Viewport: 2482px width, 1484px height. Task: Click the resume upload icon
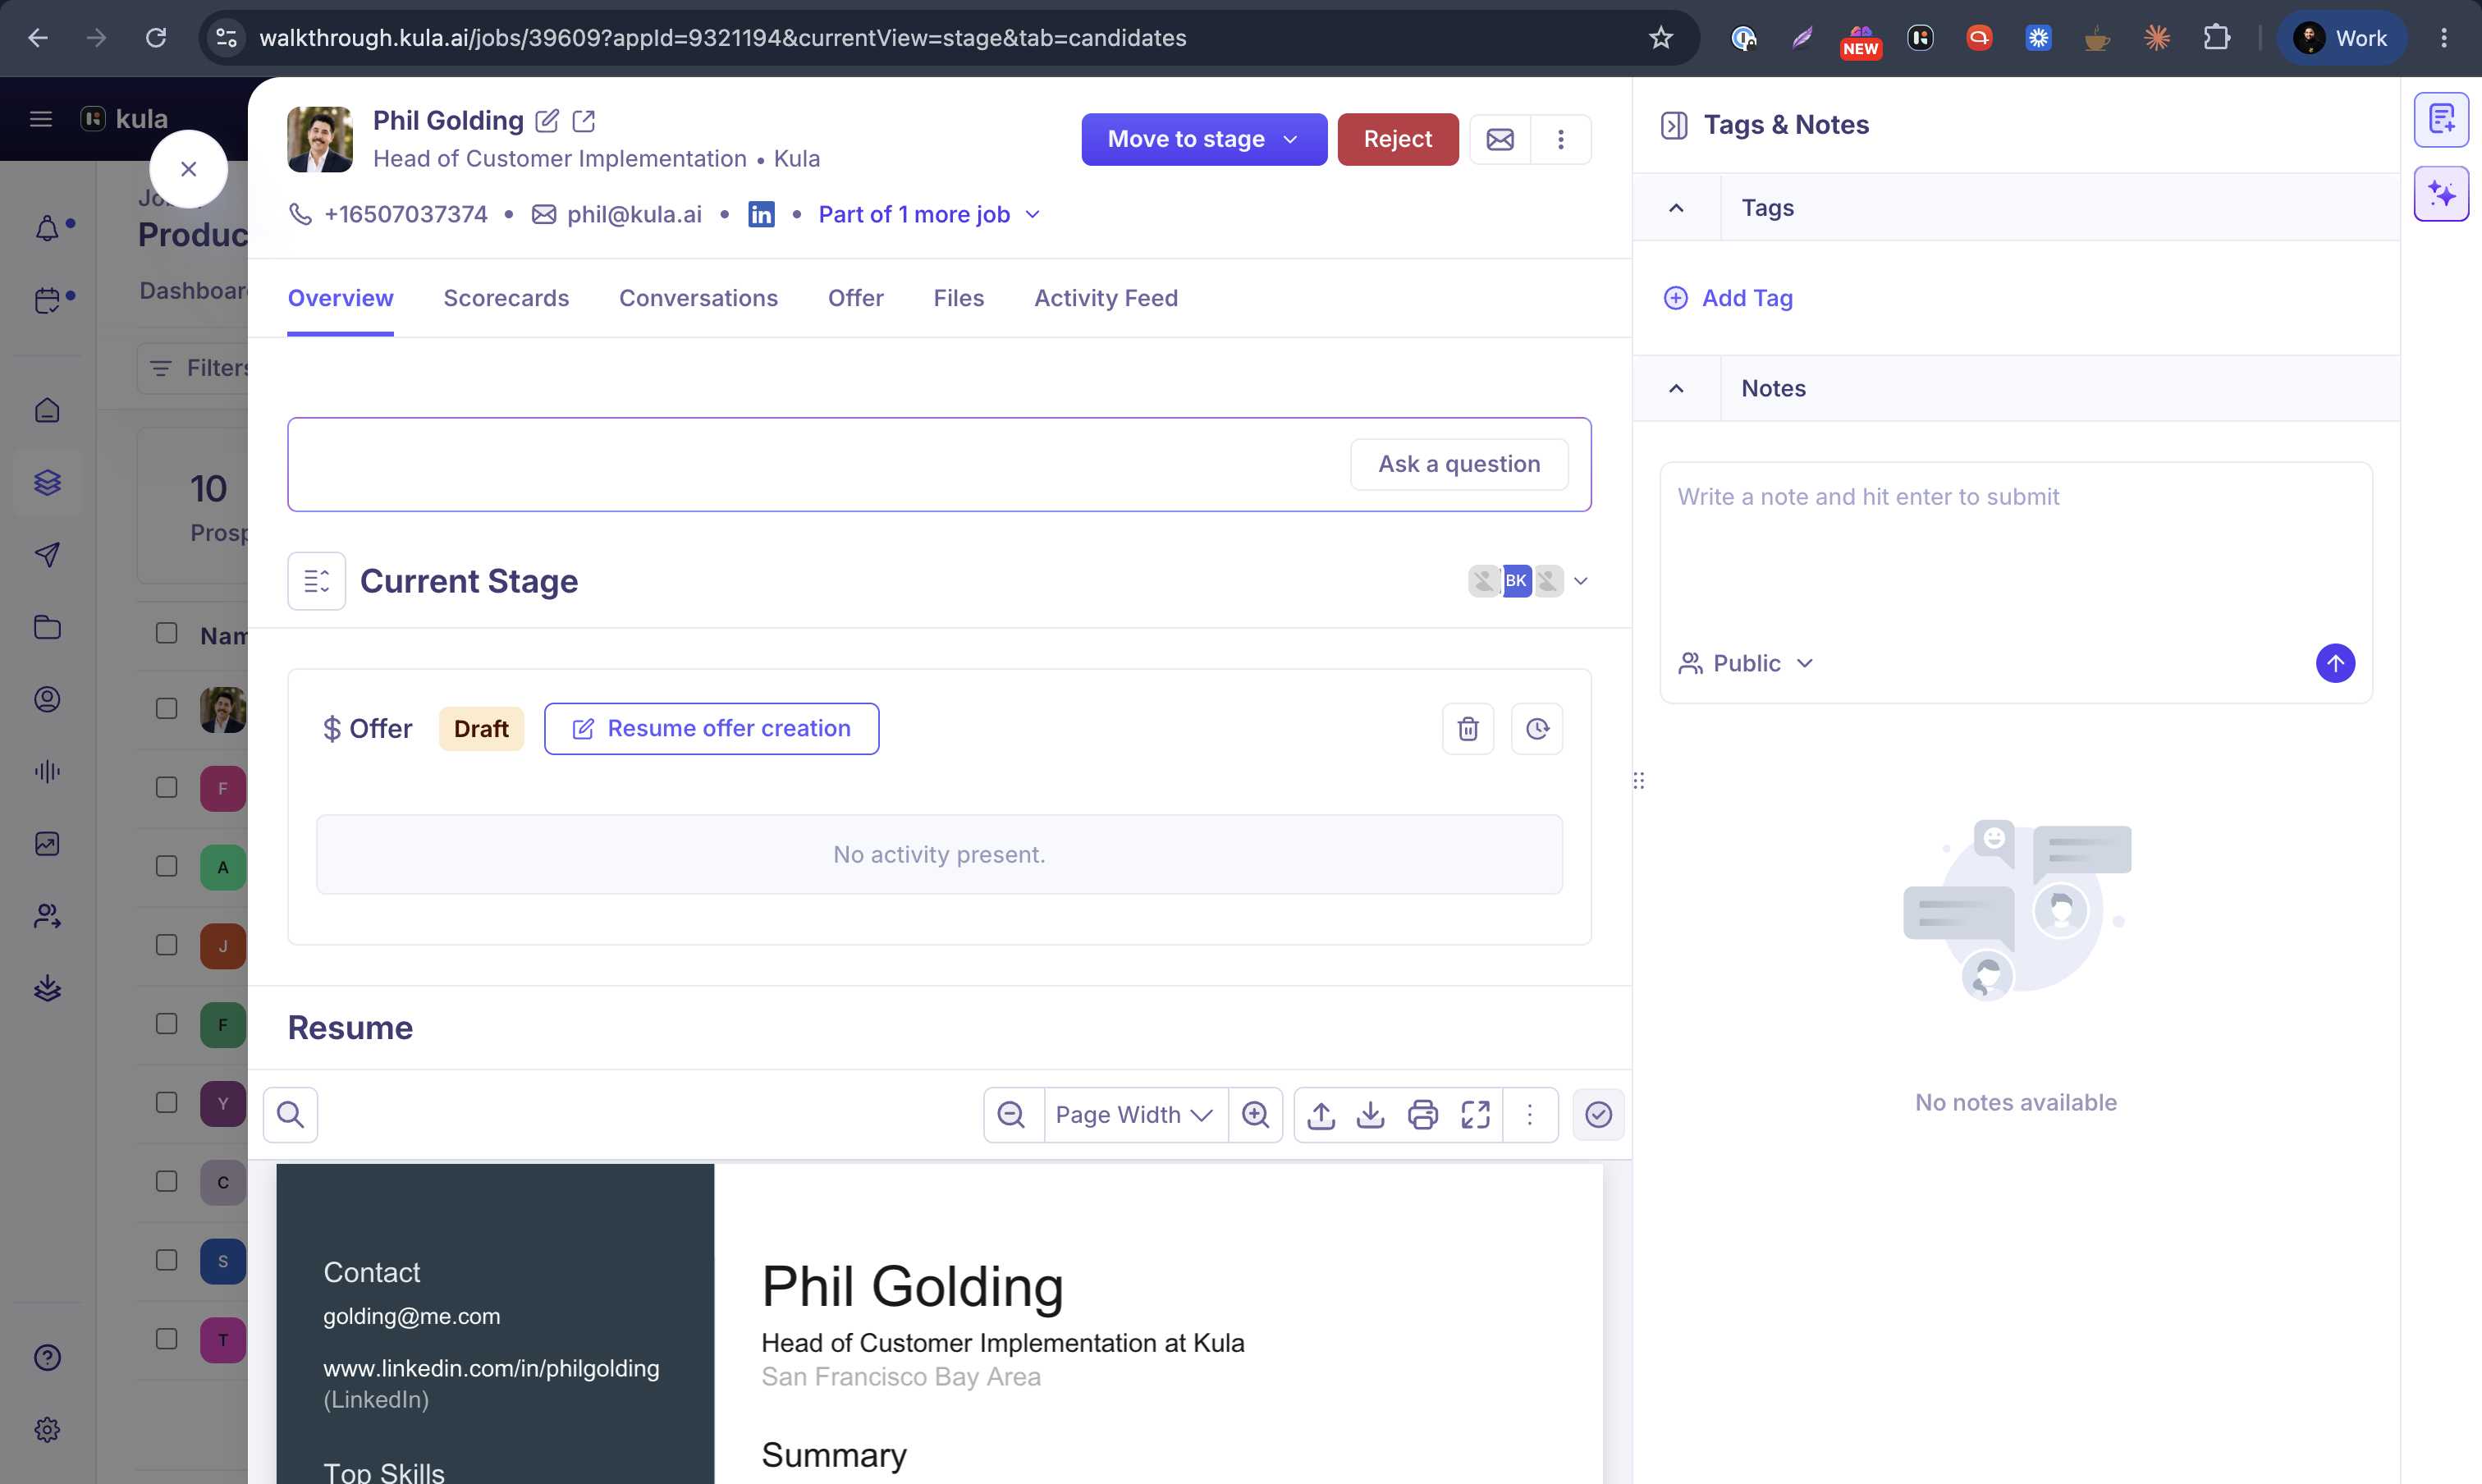(1321, 1114)
